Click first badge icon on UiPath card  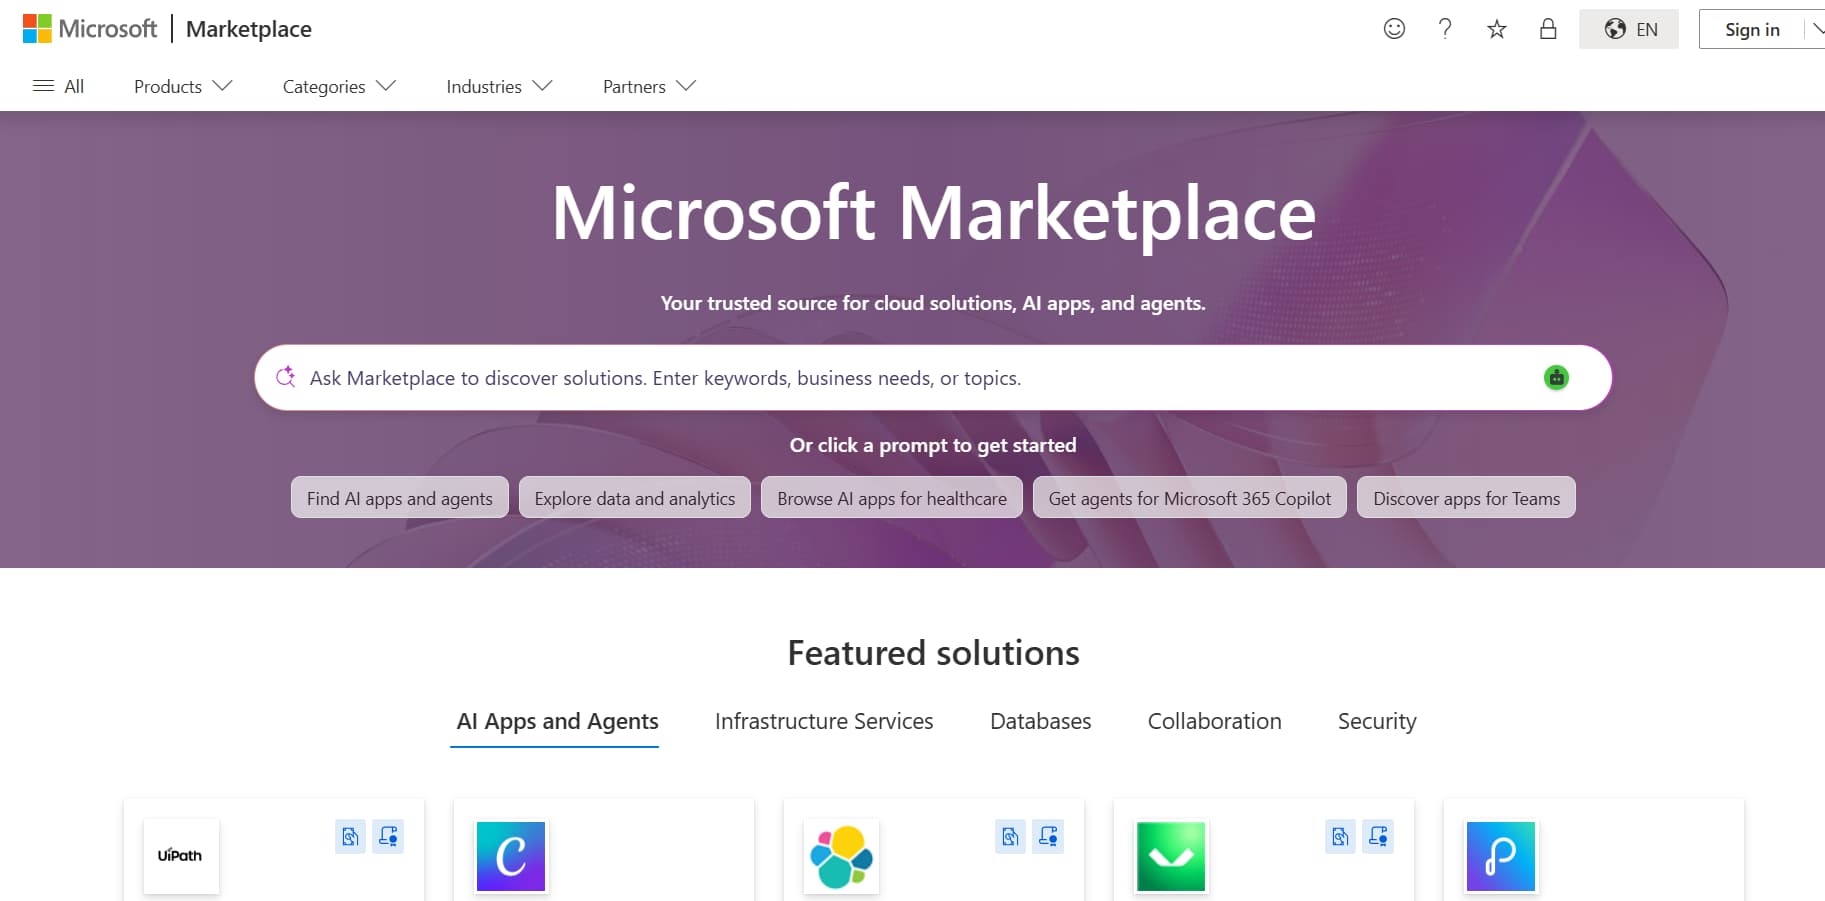(350, 836)
